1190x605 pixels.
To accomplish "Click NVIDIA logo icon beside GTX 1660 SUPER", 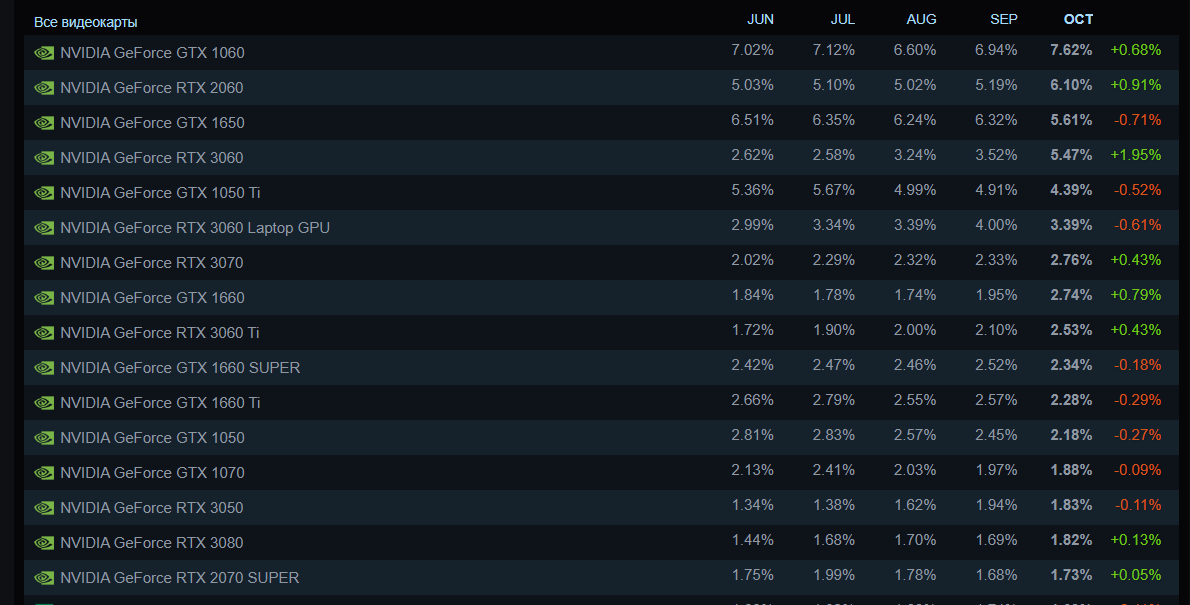I will (44, 368).
